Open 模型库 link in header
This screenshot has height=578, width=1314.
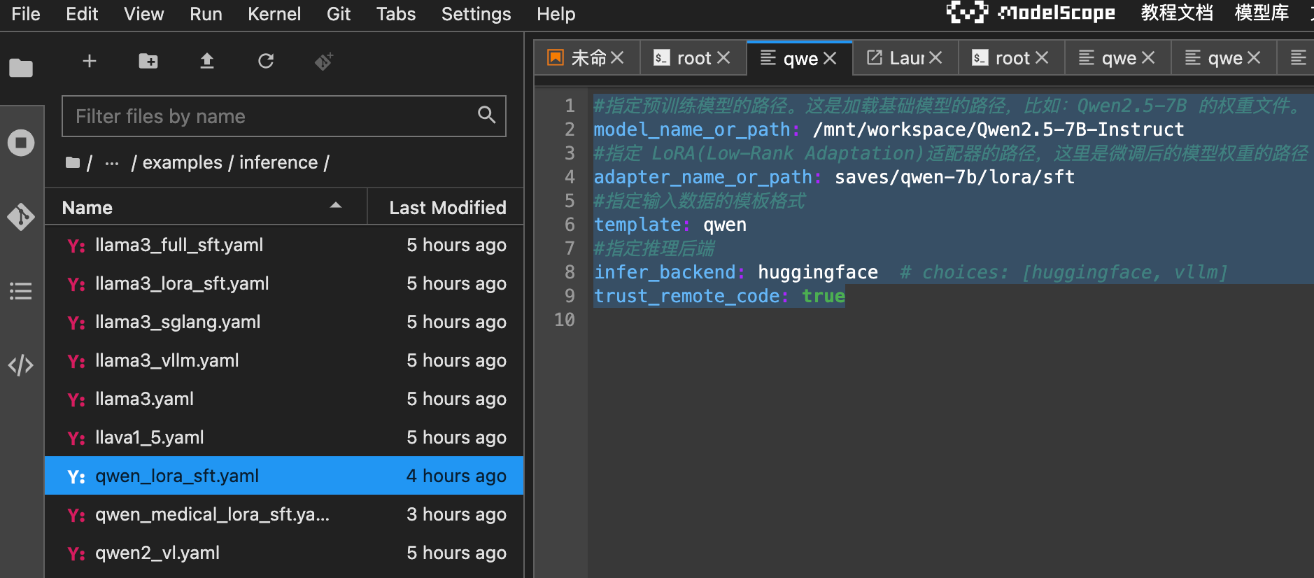pyautogui.click(x=1262, y=13)
